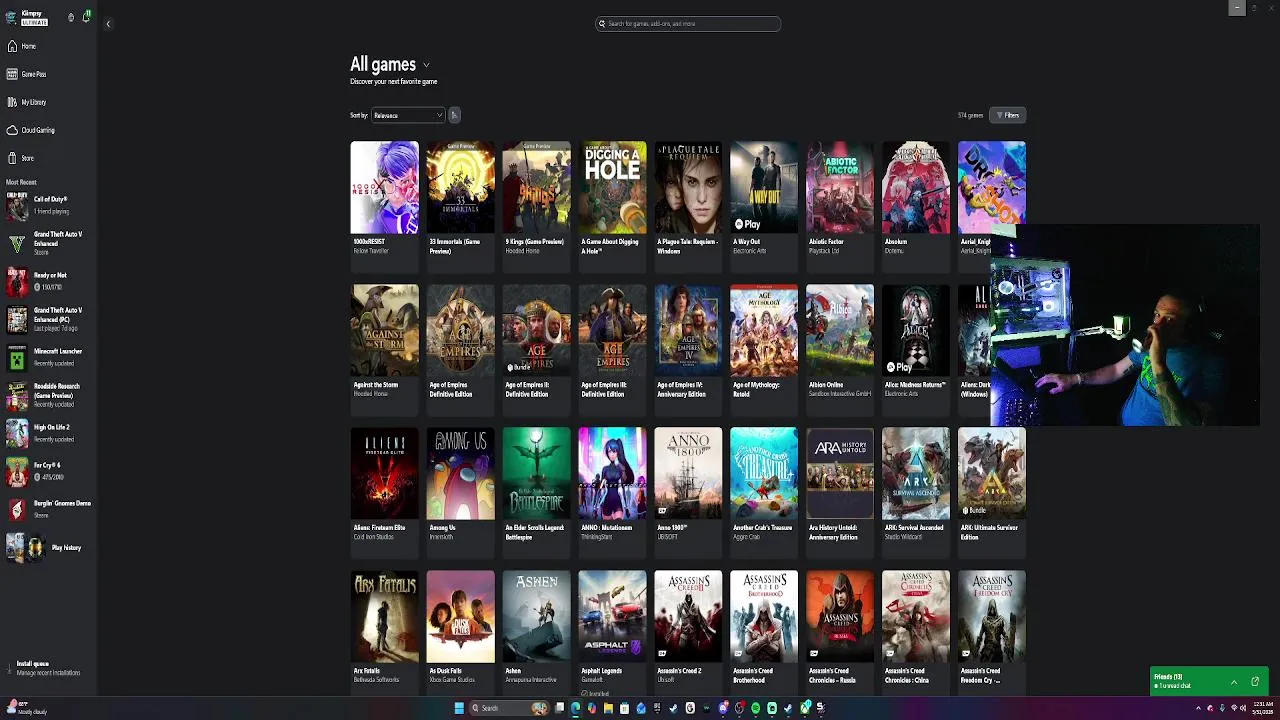Screen dimensions: 1280x720
Task: Go to My Library
Action: pyautogui.click(x=27, y=102)
